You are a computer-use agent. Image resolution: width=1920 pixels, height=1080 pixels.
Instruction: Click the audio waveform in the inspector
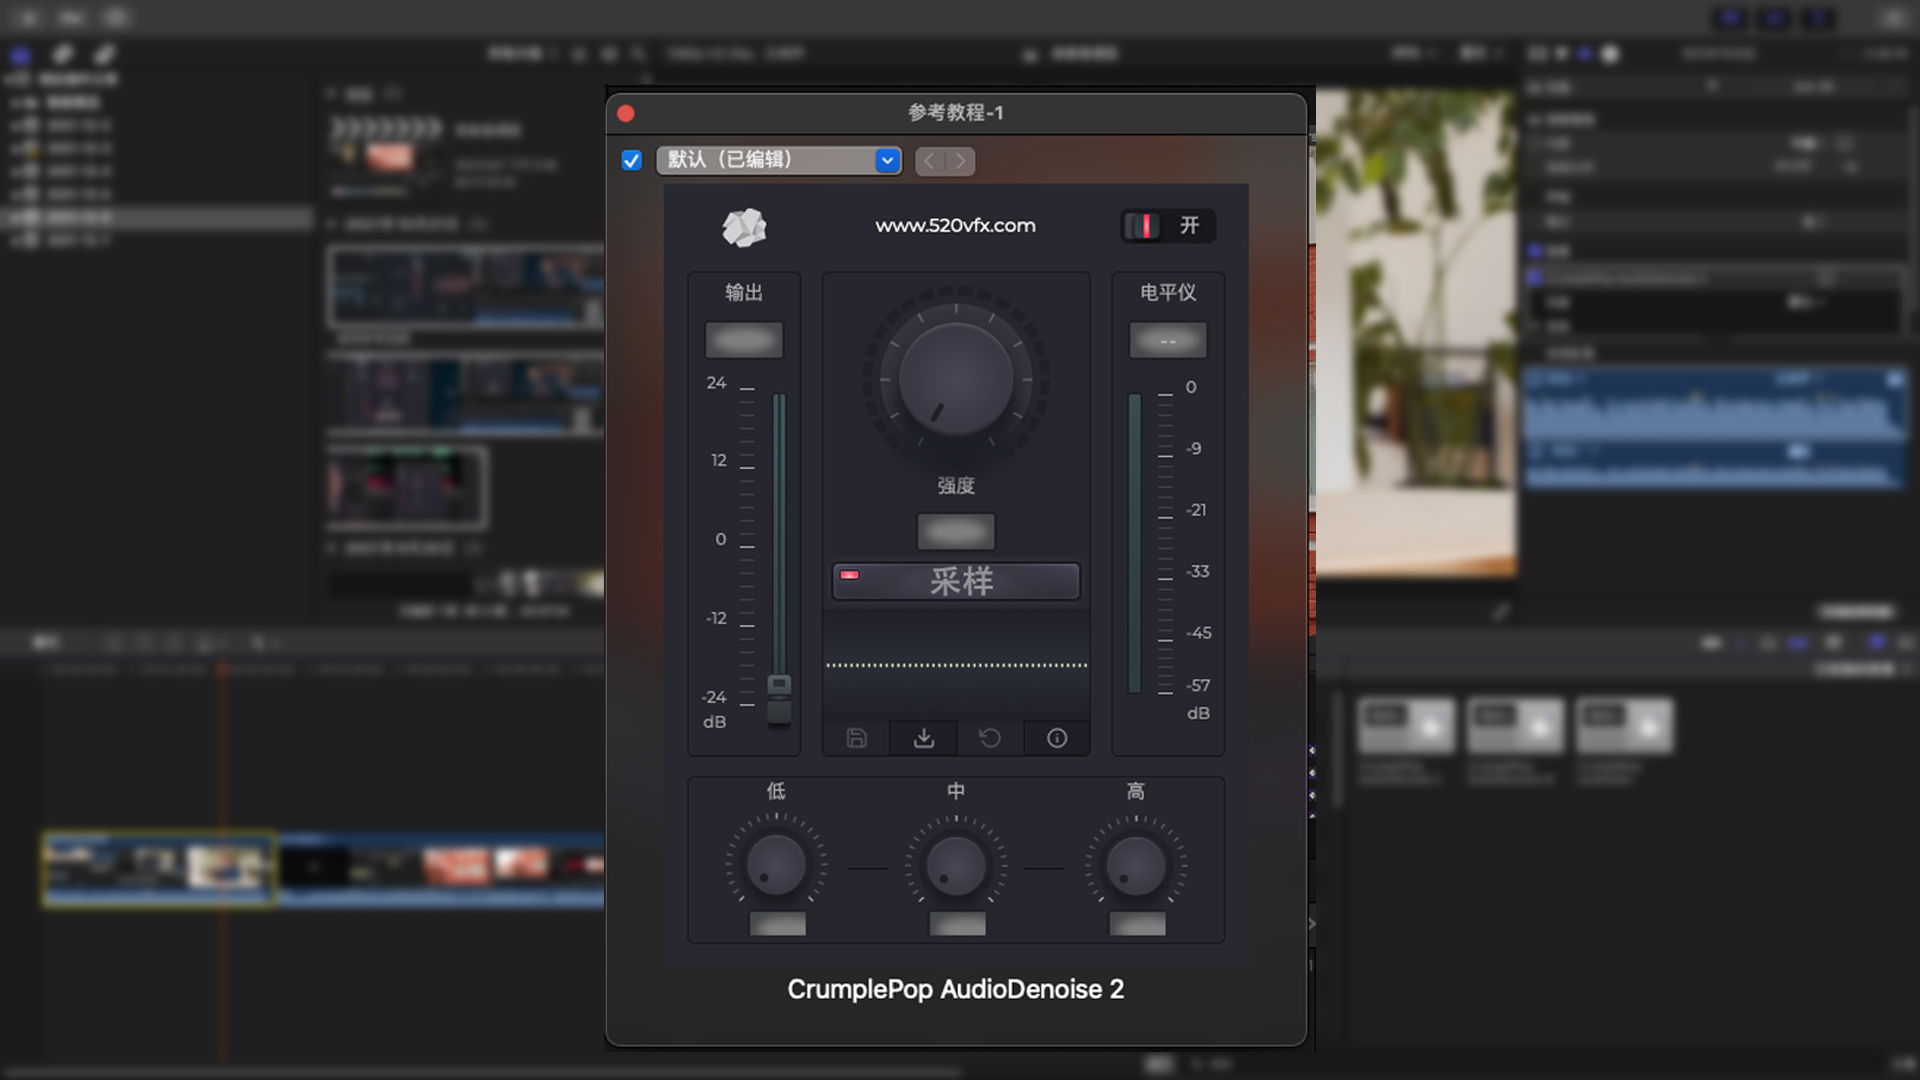click(1714, 428)
